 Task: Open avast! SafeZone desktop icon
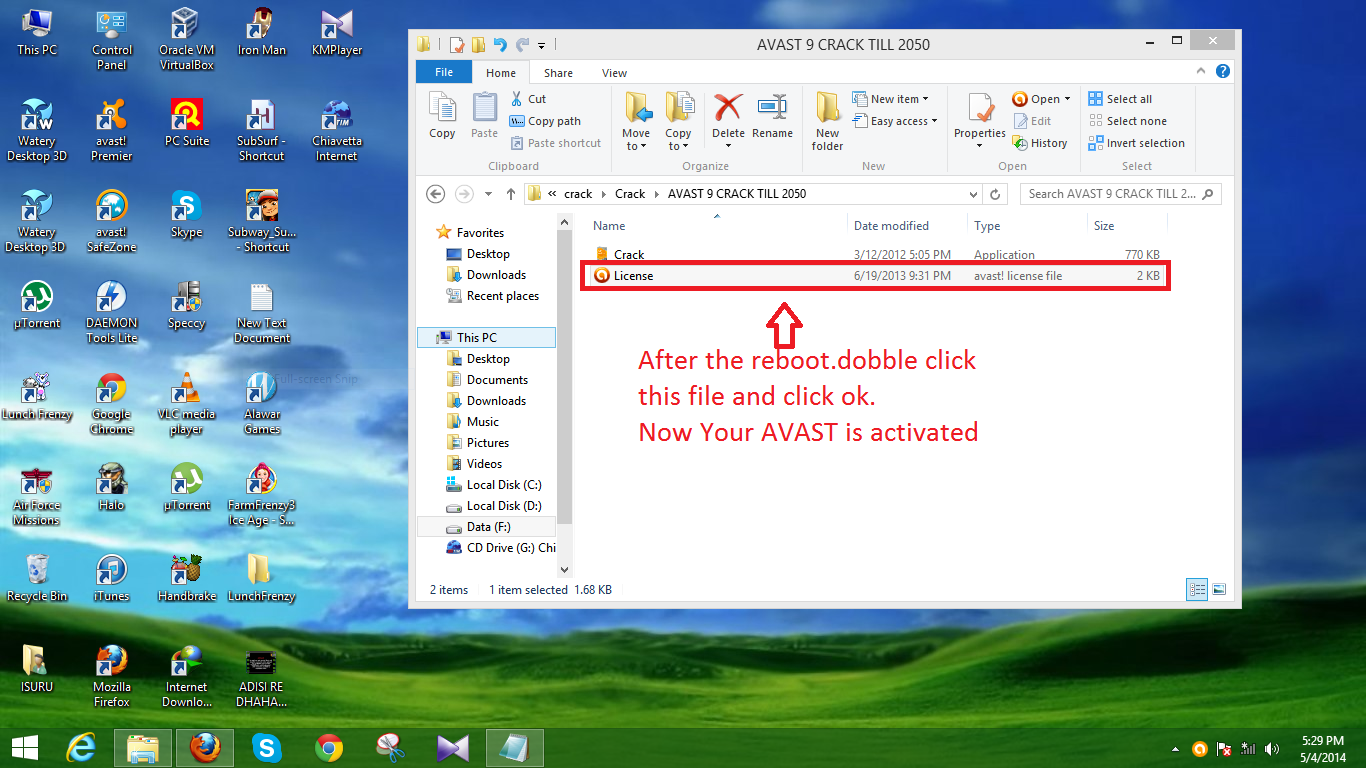click(112, 221)
